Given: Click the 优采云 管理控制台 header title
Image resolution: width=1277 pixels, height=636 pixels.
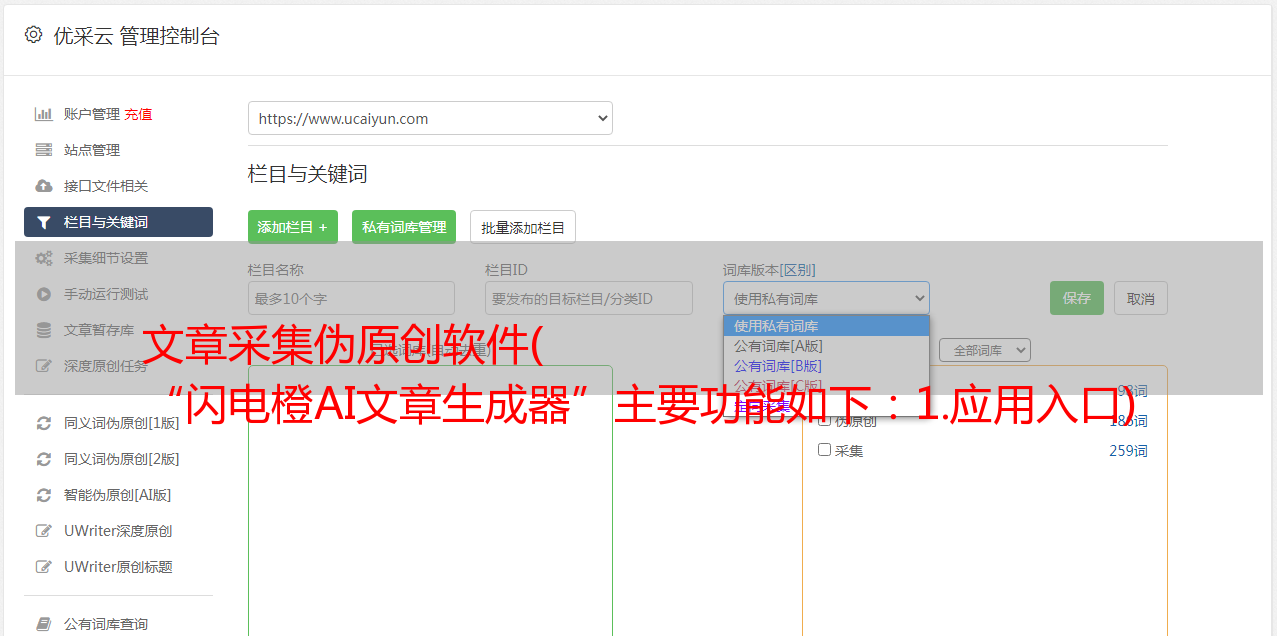Looking at the screenshot, I should [136, 36].
